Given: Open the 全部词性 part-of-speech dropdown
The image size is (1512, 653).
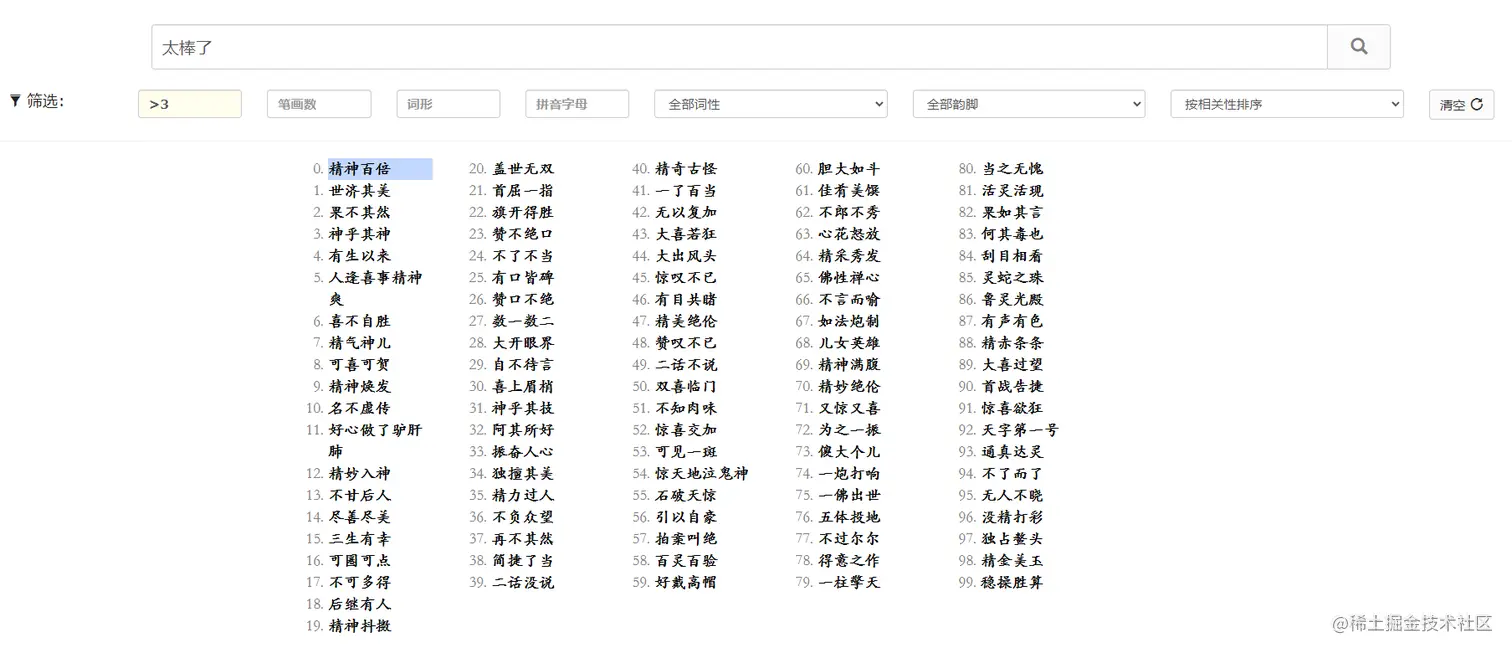Looking at the screenshot, I should pyautogui.click(x=771, y=104).
